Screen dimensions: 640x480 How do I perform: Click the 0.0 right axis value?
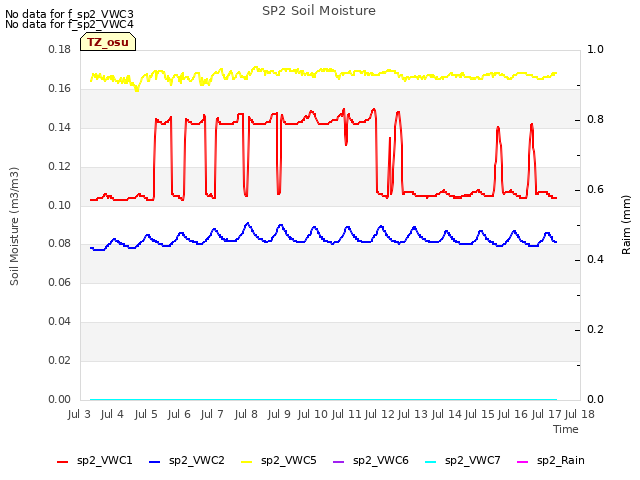[x=595, y=399]
